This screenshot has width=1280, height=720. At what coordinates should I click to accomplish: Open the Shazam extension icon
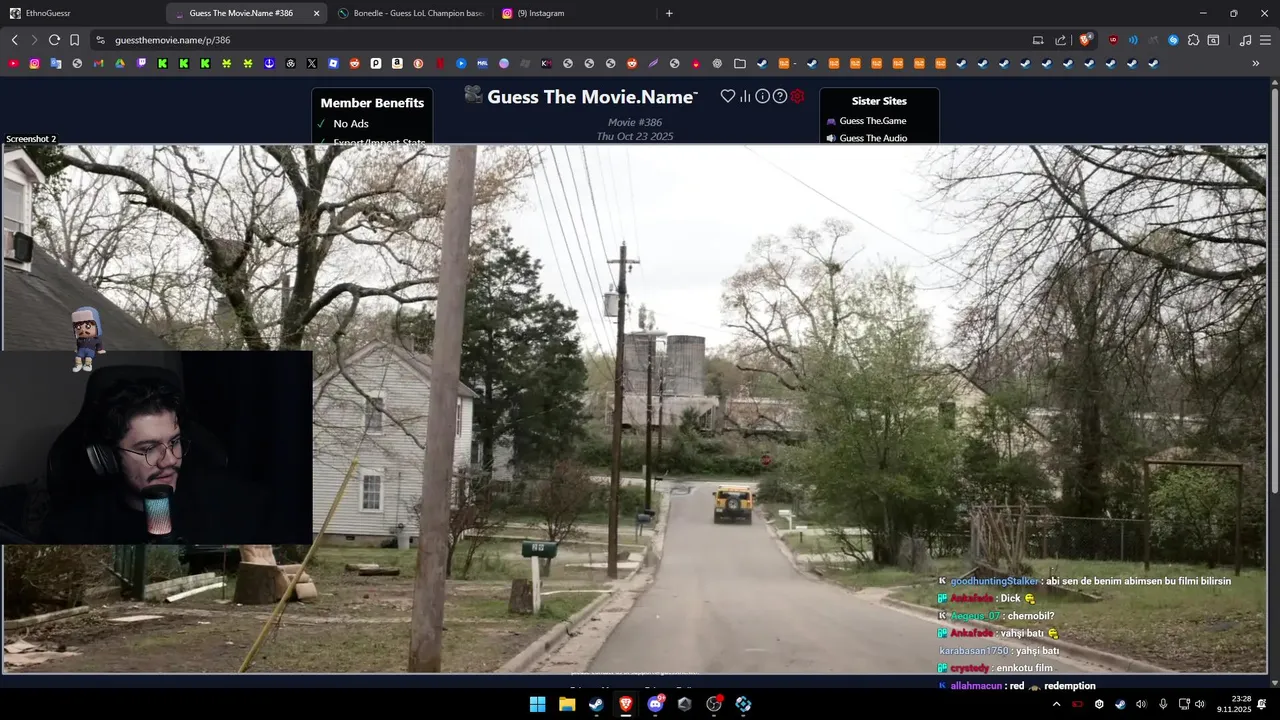[1173, 40]
